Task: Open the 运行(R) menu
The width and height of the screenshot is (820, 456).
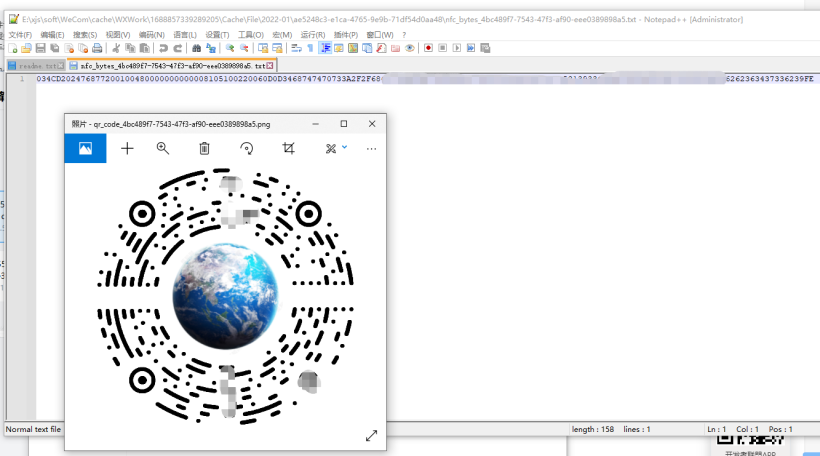Action: (x=313, y=35)
